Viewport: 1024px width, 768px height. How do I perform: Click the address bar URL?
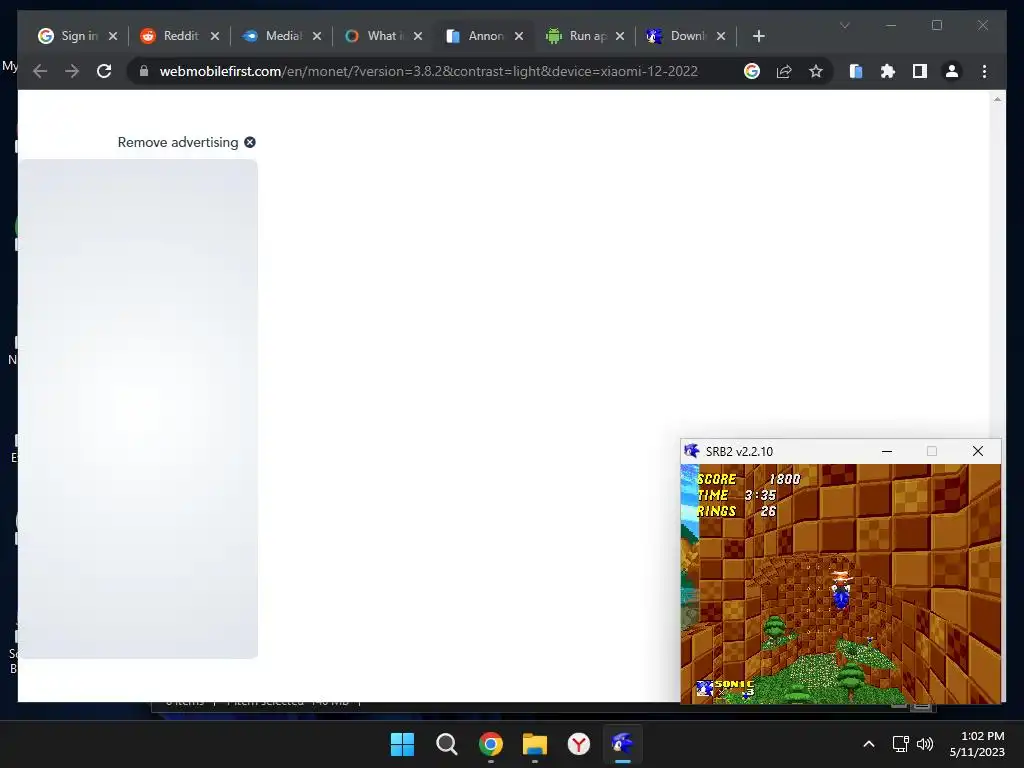tap(428, 71)
